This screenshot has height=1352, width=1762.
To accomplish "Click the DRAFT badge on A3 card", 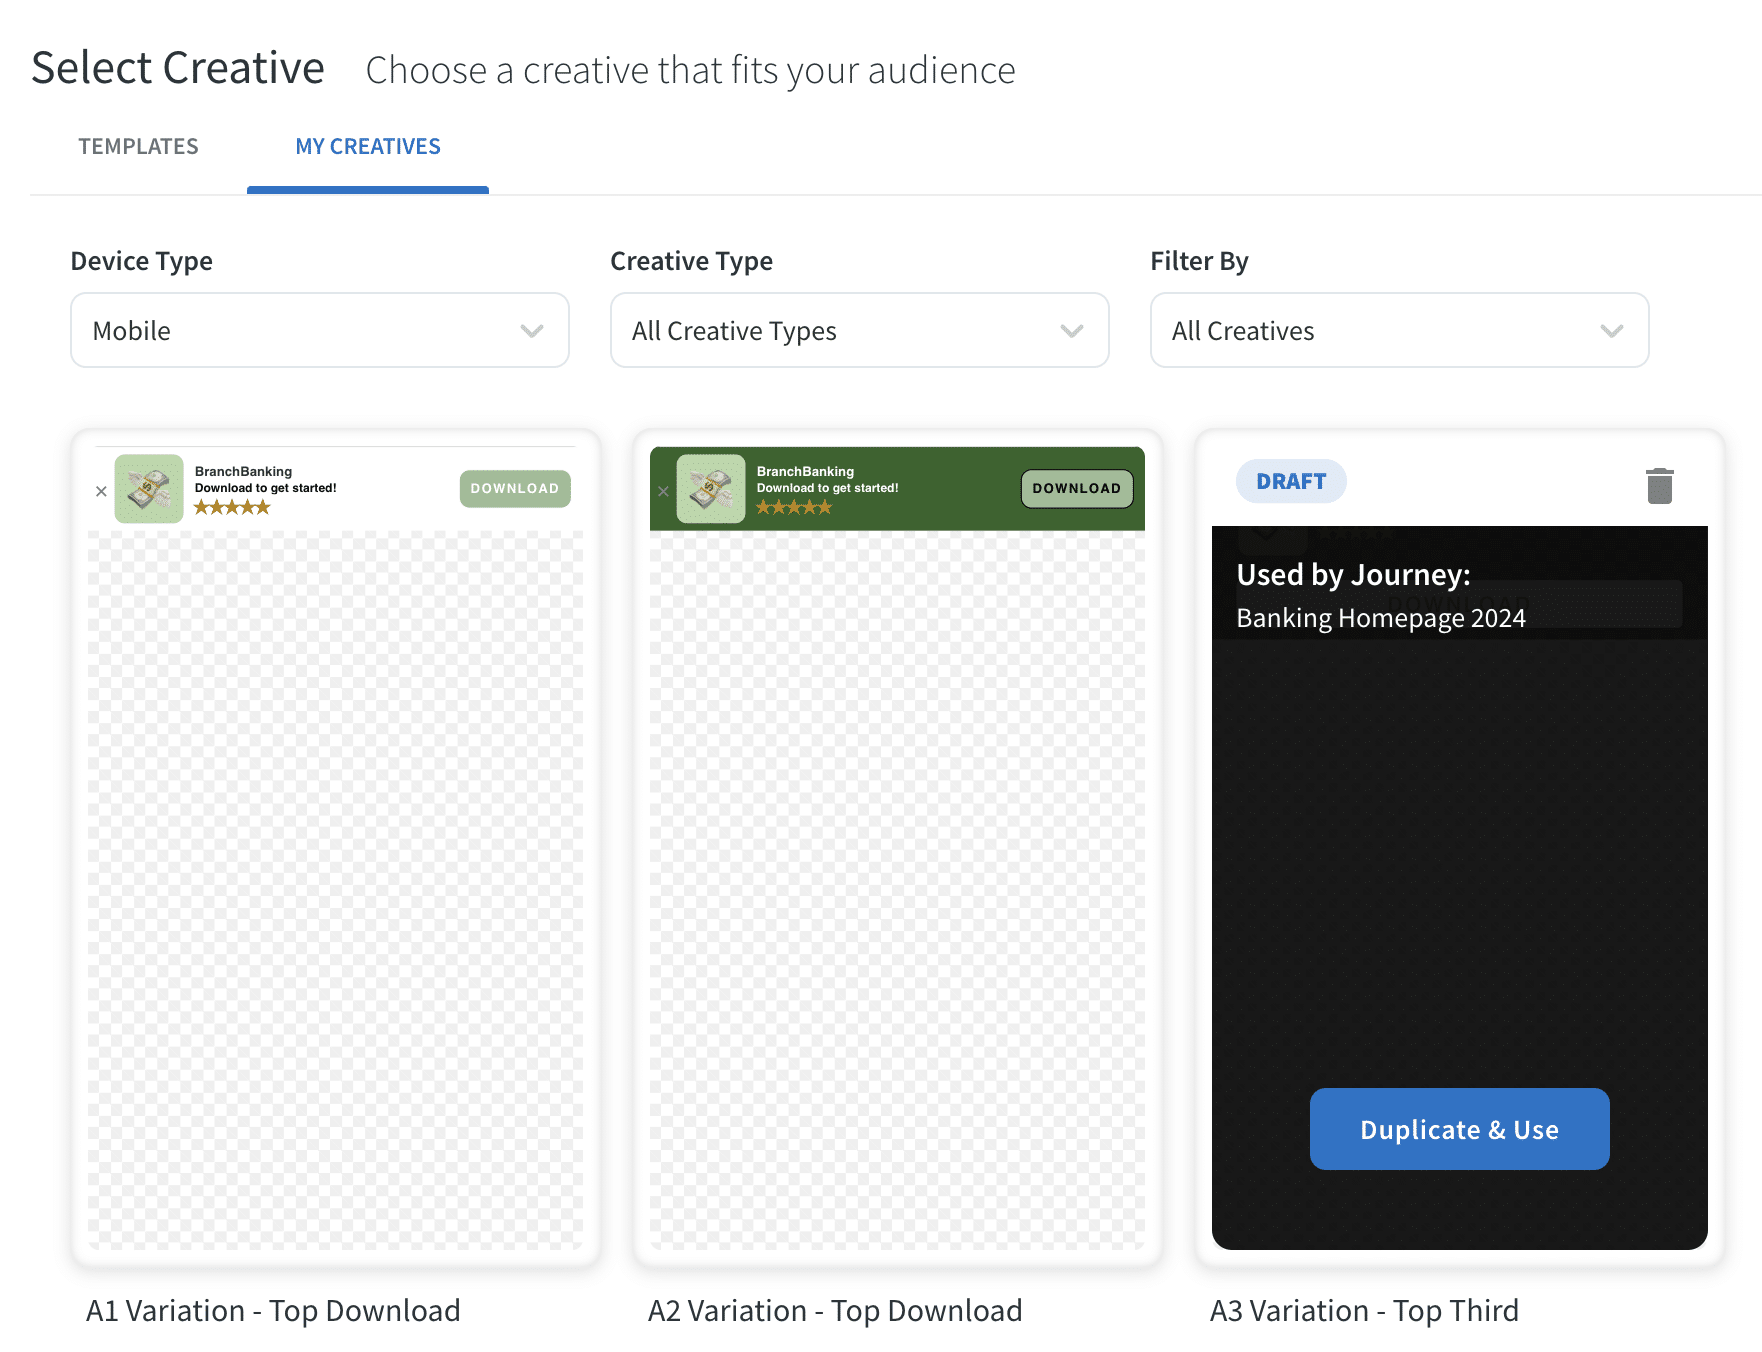I will 1291,481.
